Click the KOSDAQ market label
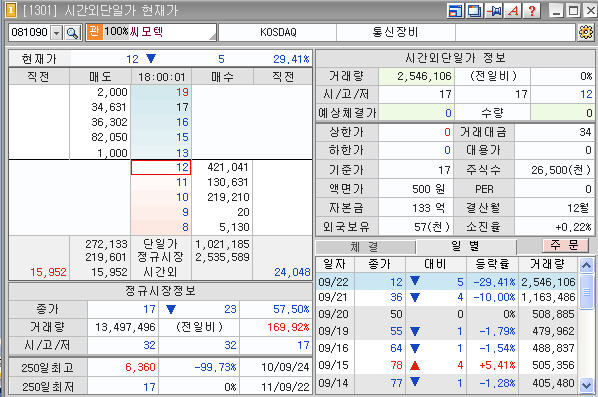 coord(278,32)
